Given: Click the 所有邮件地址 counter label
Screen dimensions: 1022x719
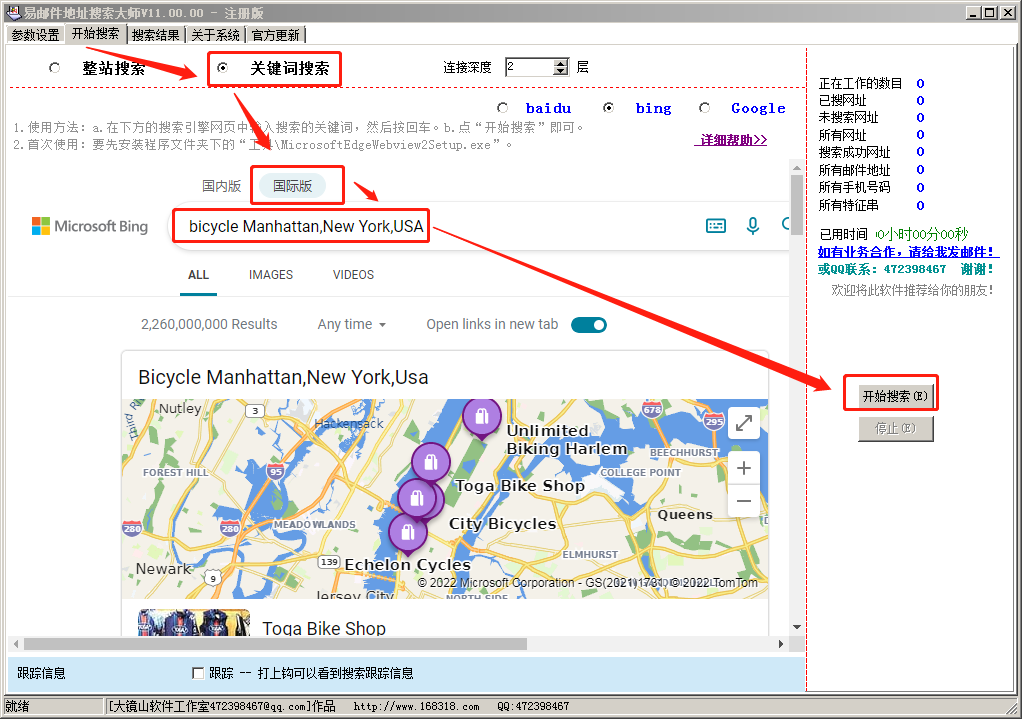Looking at the screenshot, I should click(x=854, y=170).
